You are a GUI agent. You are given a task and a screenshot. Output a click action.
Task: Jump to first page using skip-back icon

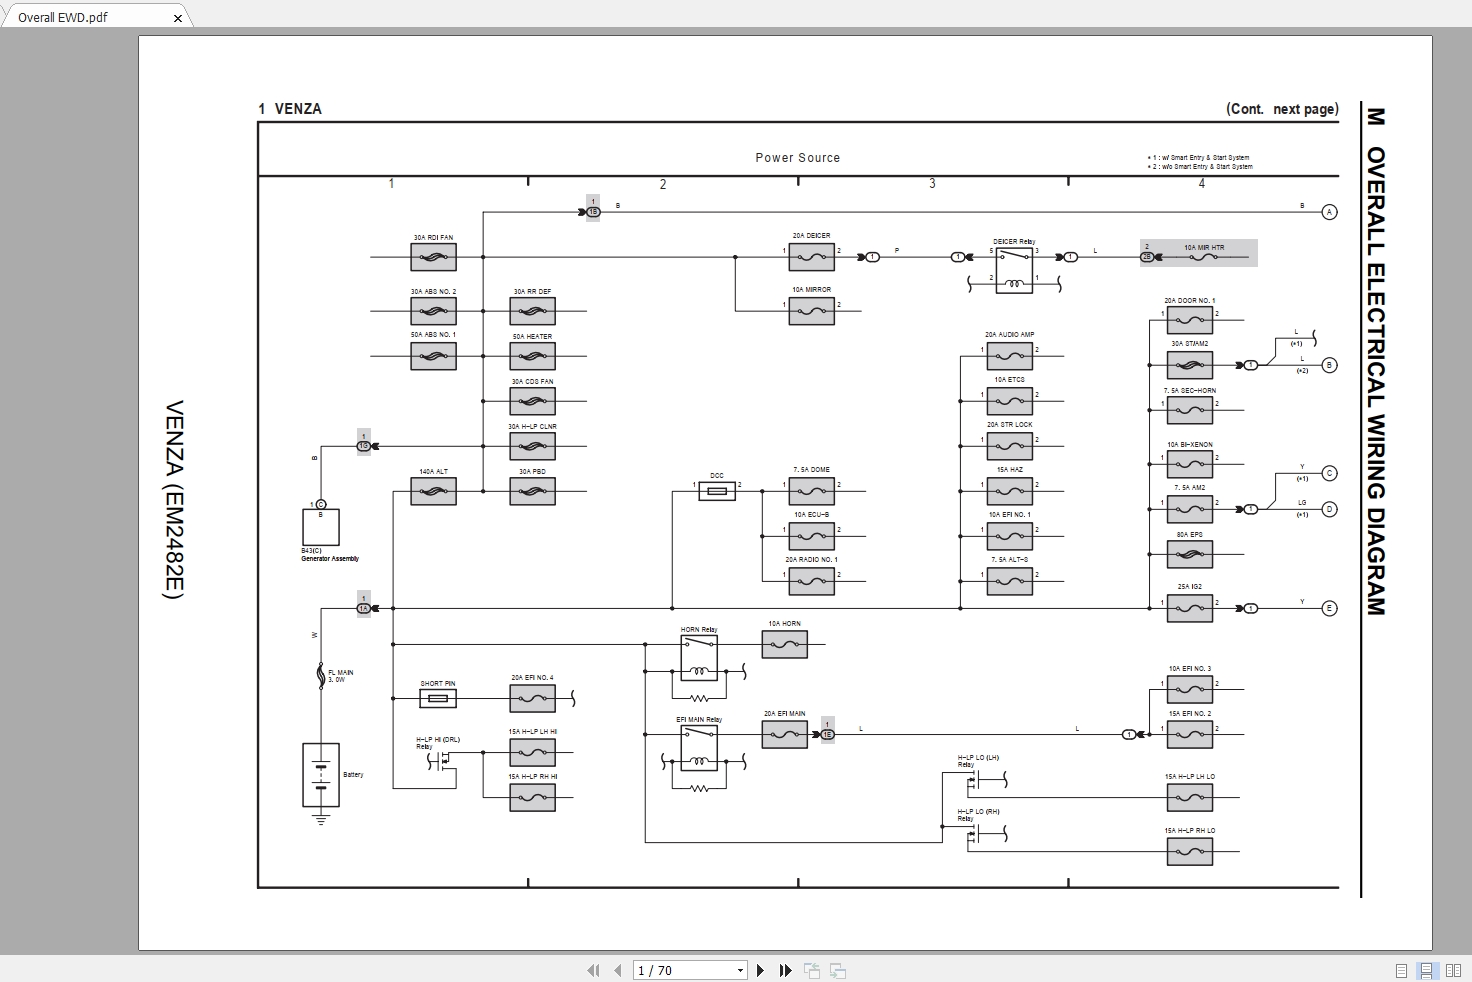click(x=594, y=970)
